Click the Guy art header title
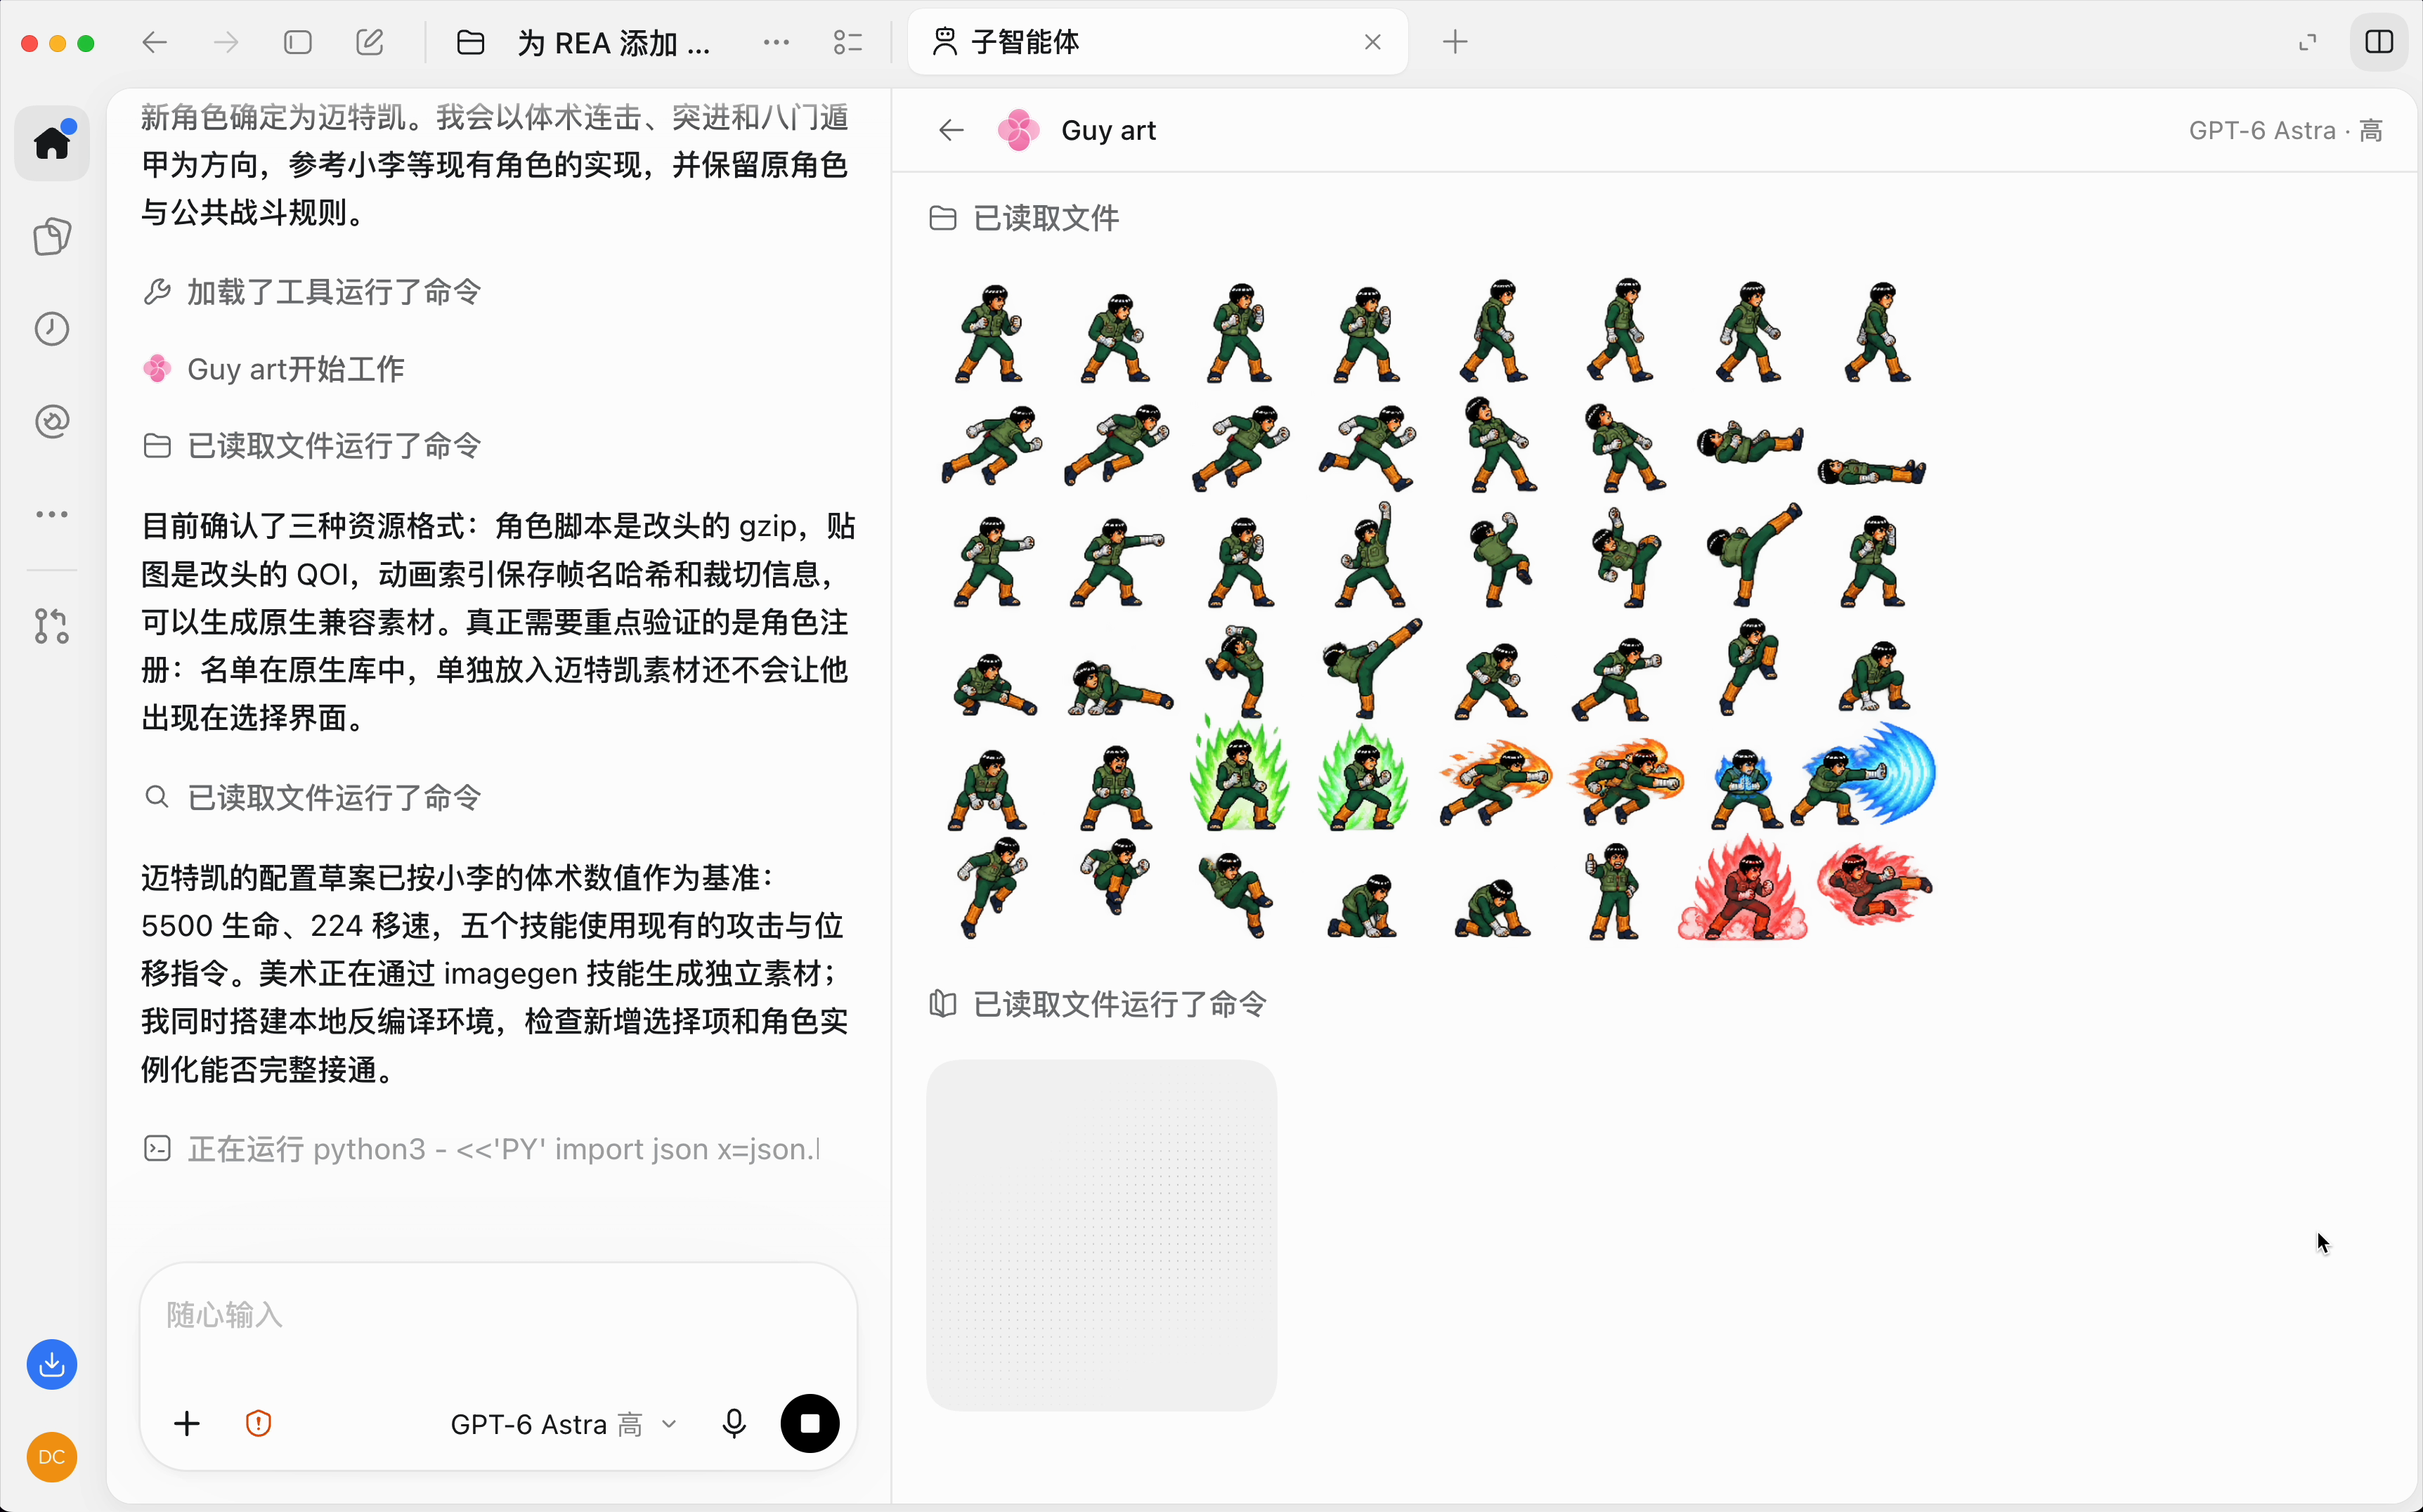 (1108, 130)
